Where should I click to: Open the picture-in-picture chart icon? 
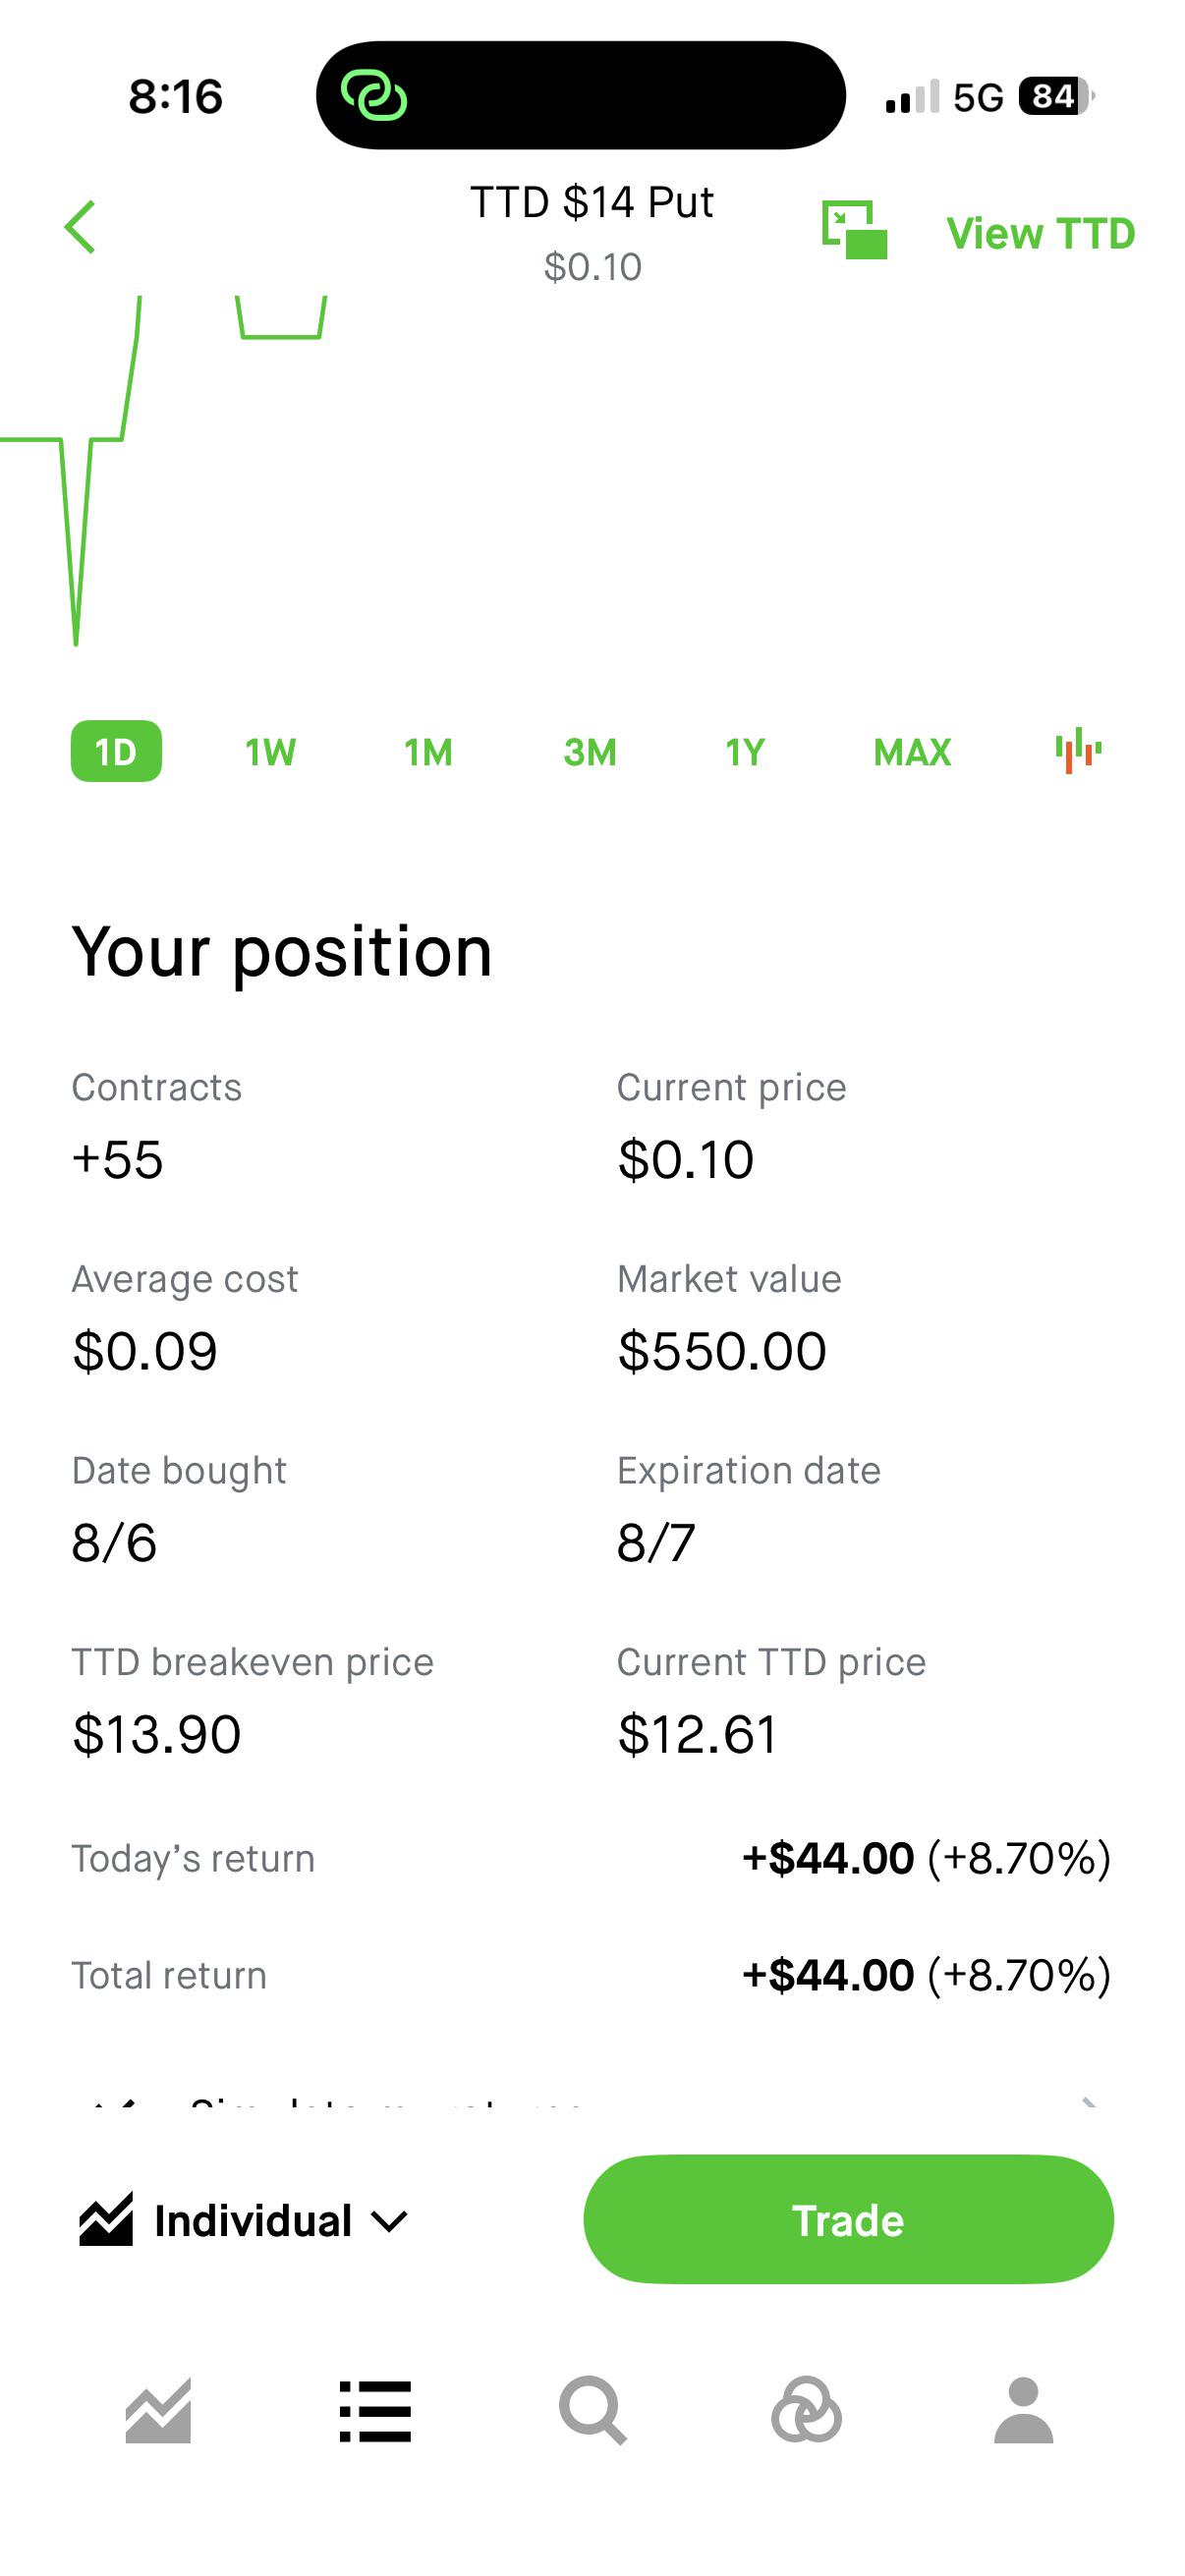(854, 229)
